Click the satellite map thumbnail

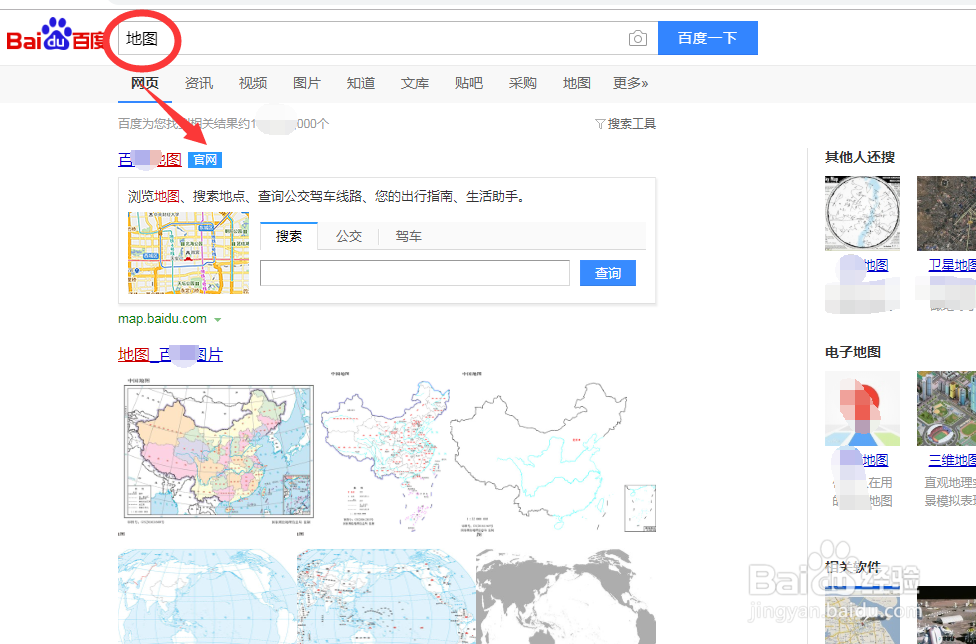(x=946, y=213)
